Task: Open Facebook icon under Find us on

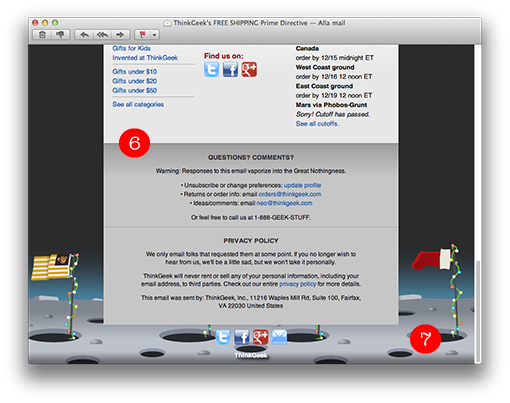Action: (x=230, y=69)
